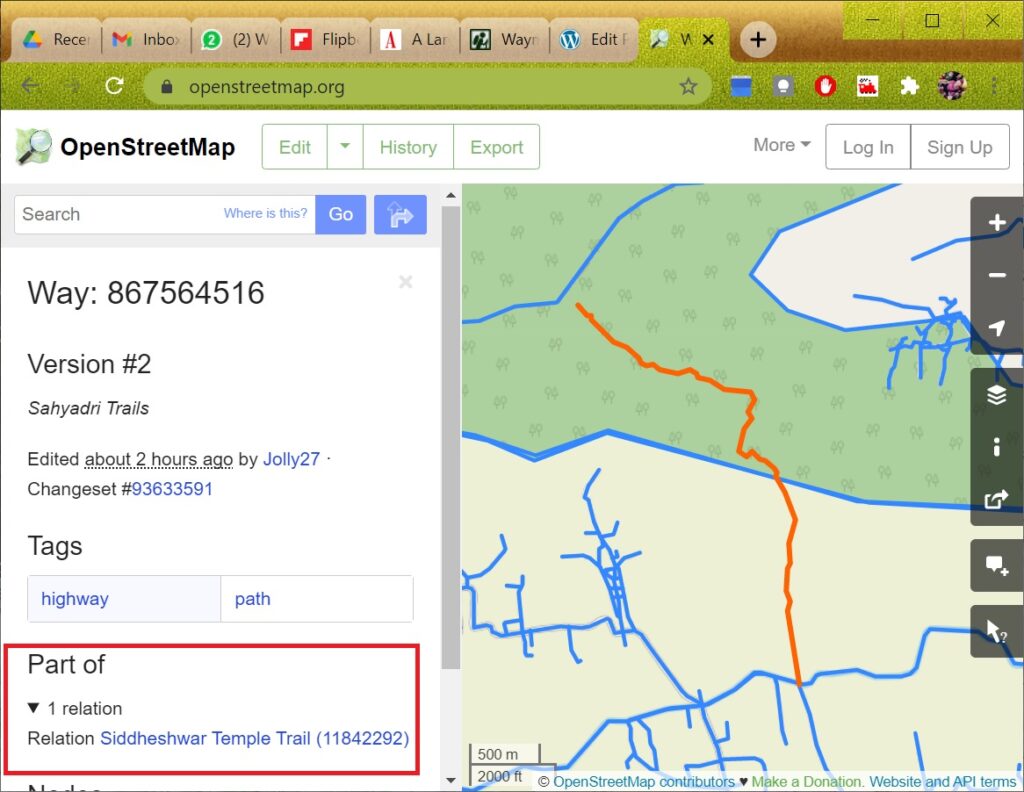Viewport: 1024px width, 792px height.
Task: Click 'Sahyadri Trails' changeset comment
Action: [88, 408]
